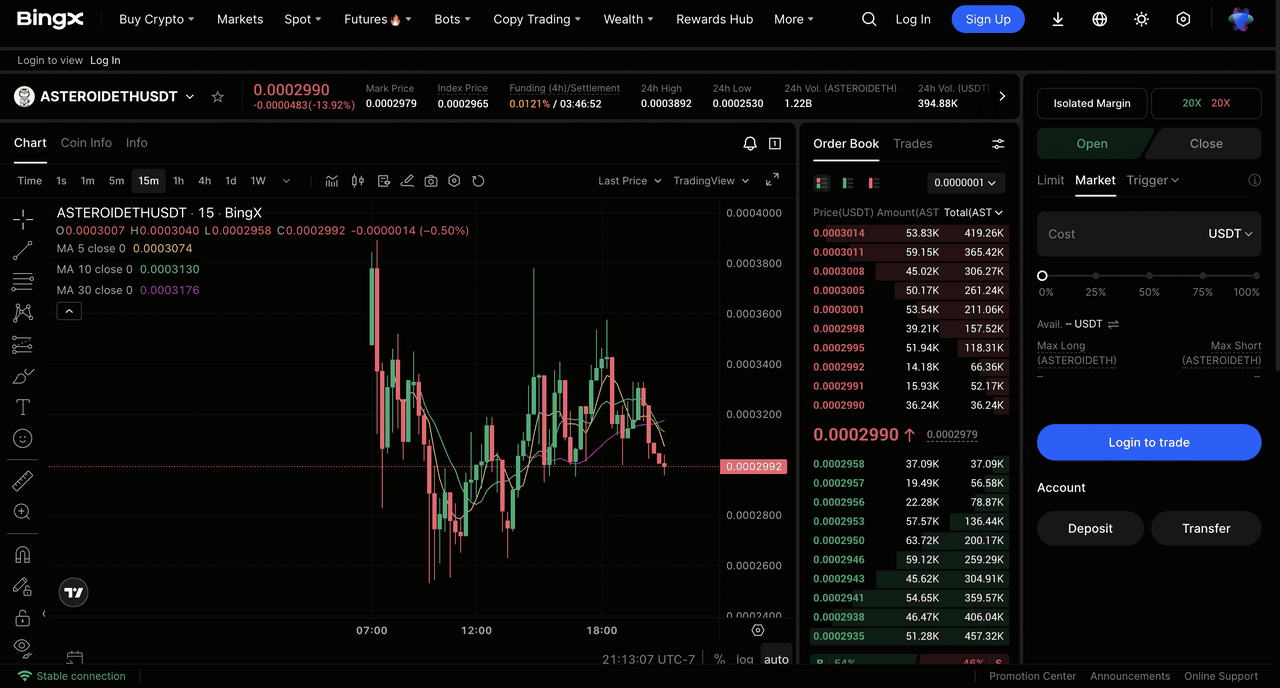Select the ruler measure tool
Viewport: 1280px width, 688px height.
point(22,481)
